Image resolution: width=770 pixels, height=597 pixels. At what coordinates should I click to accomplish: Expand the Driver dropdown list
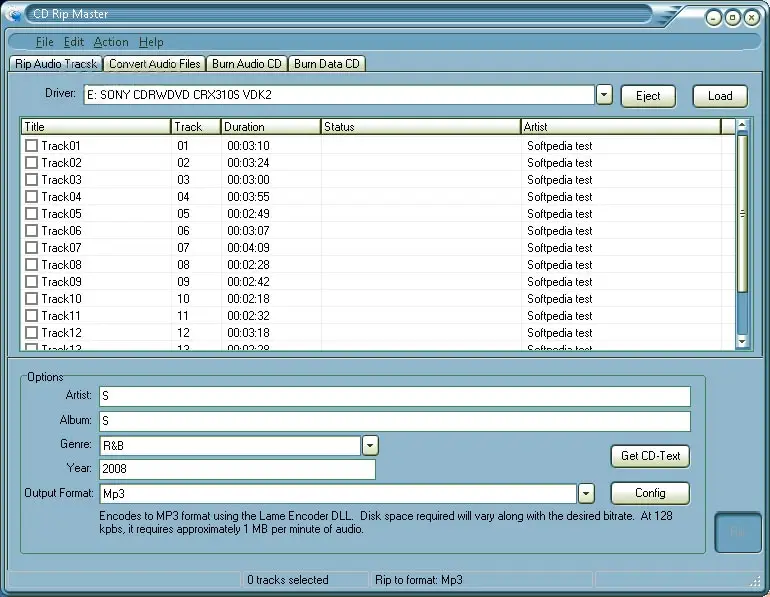[604, 95]
